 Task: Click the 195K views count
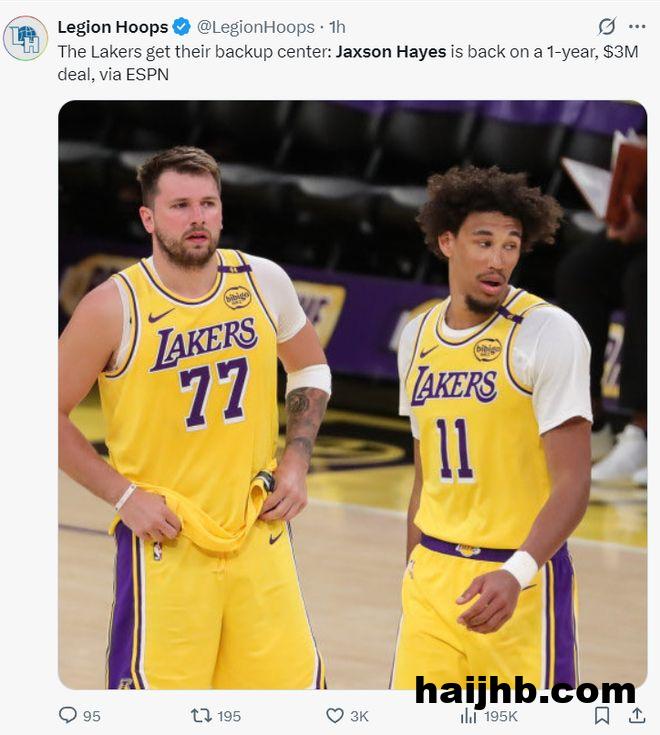[501, 716]
